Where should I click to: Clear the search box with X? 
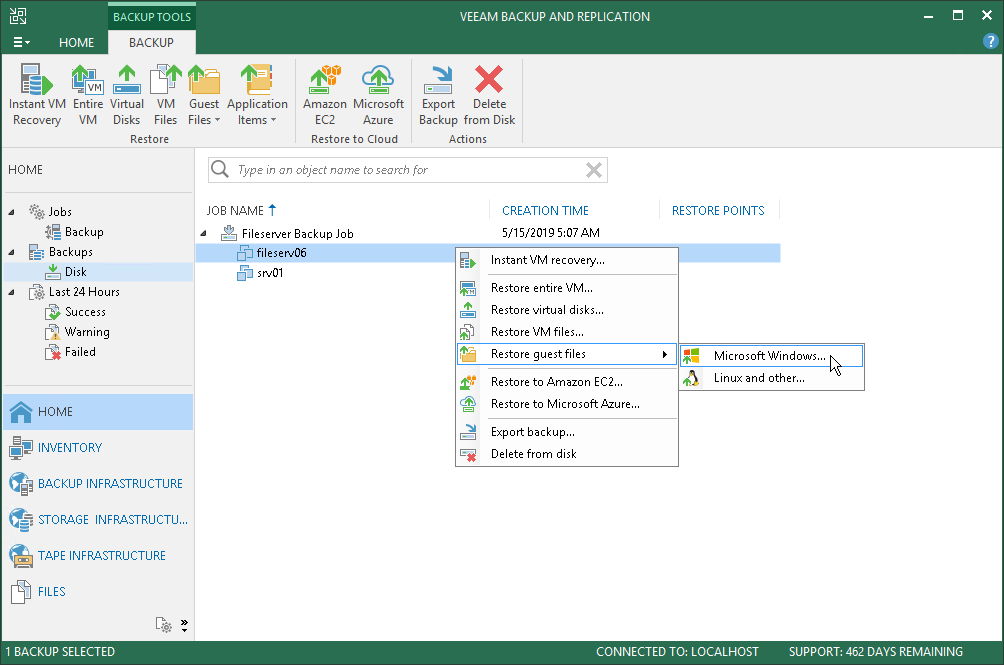pyautogui.click(x=594, y=170)
